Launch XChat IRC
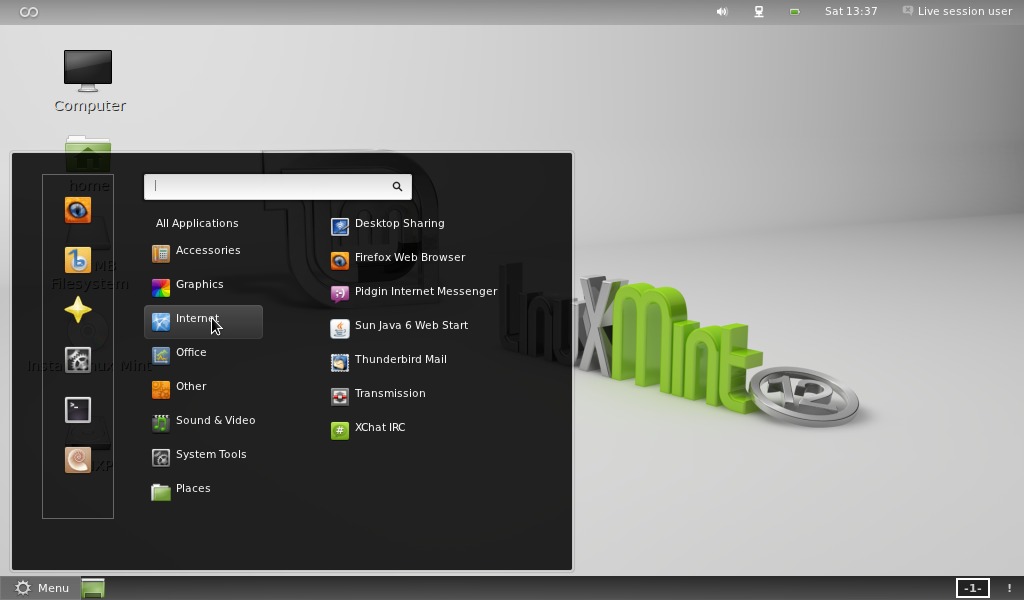1024x600 pixels. [x=368, y=430]
